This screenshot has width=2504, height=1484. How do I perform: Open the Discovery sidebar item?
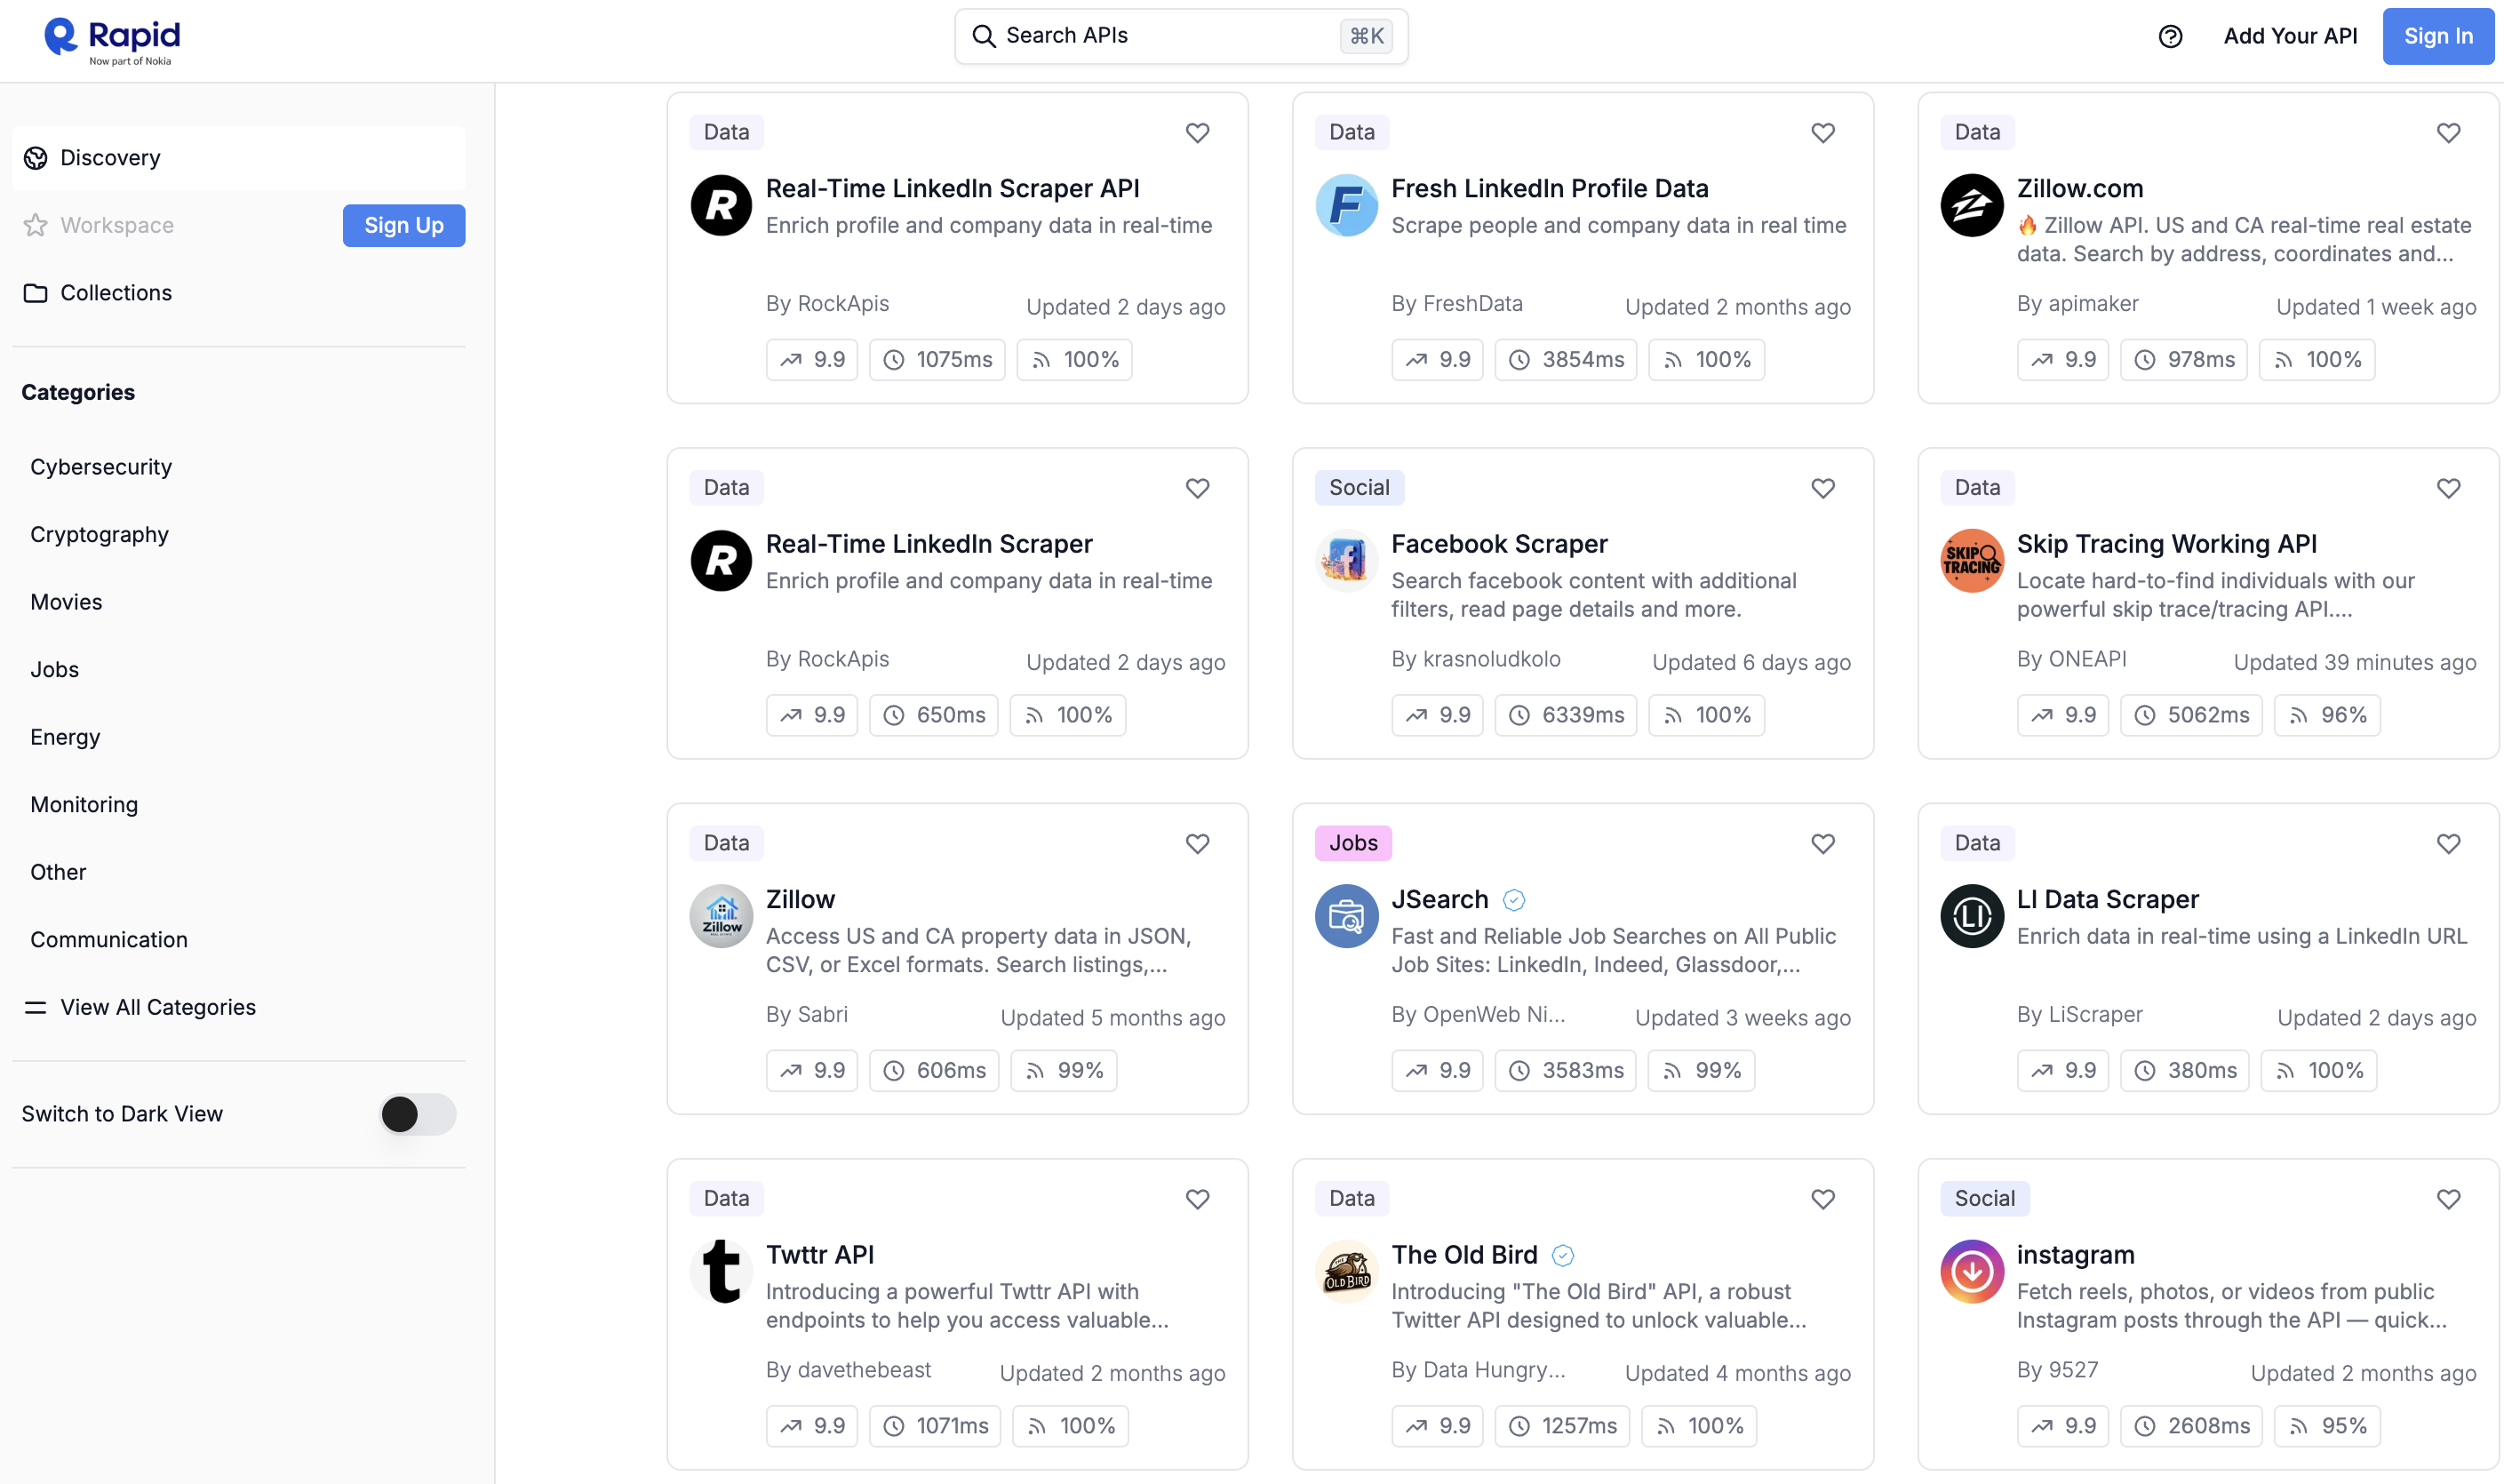click(x=239, y=158)
